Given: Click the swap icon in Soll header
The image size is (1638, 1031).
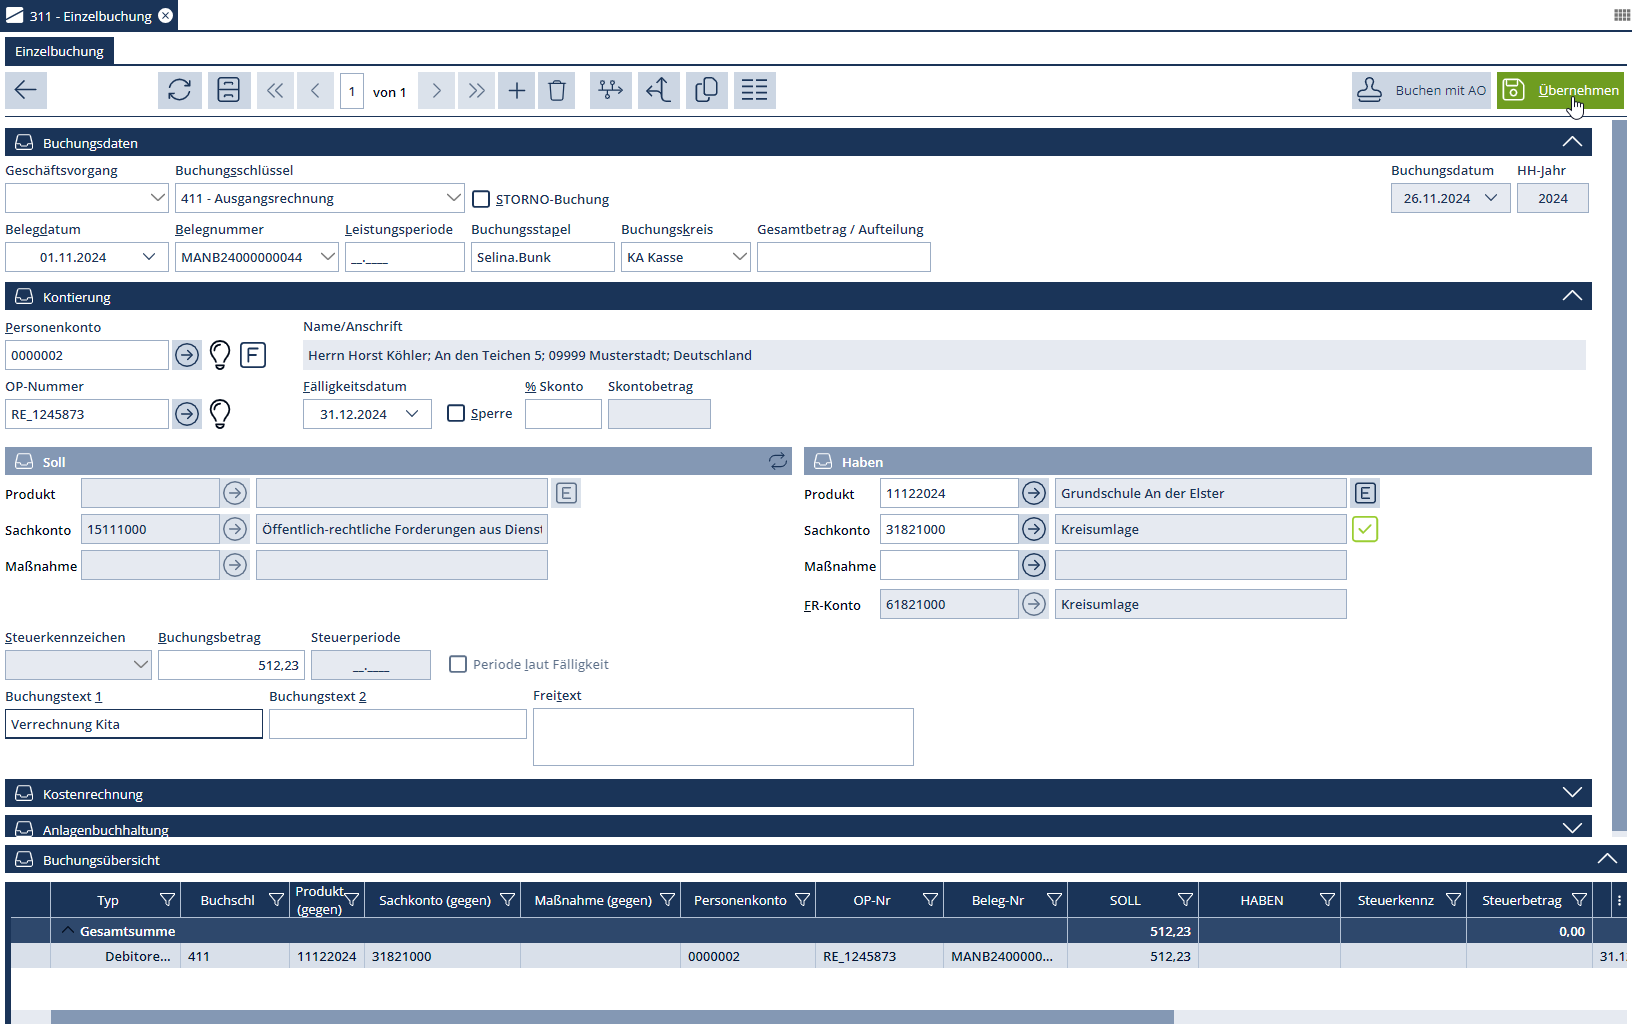Looking at the screenshot, I should click(x=777, y=462).
